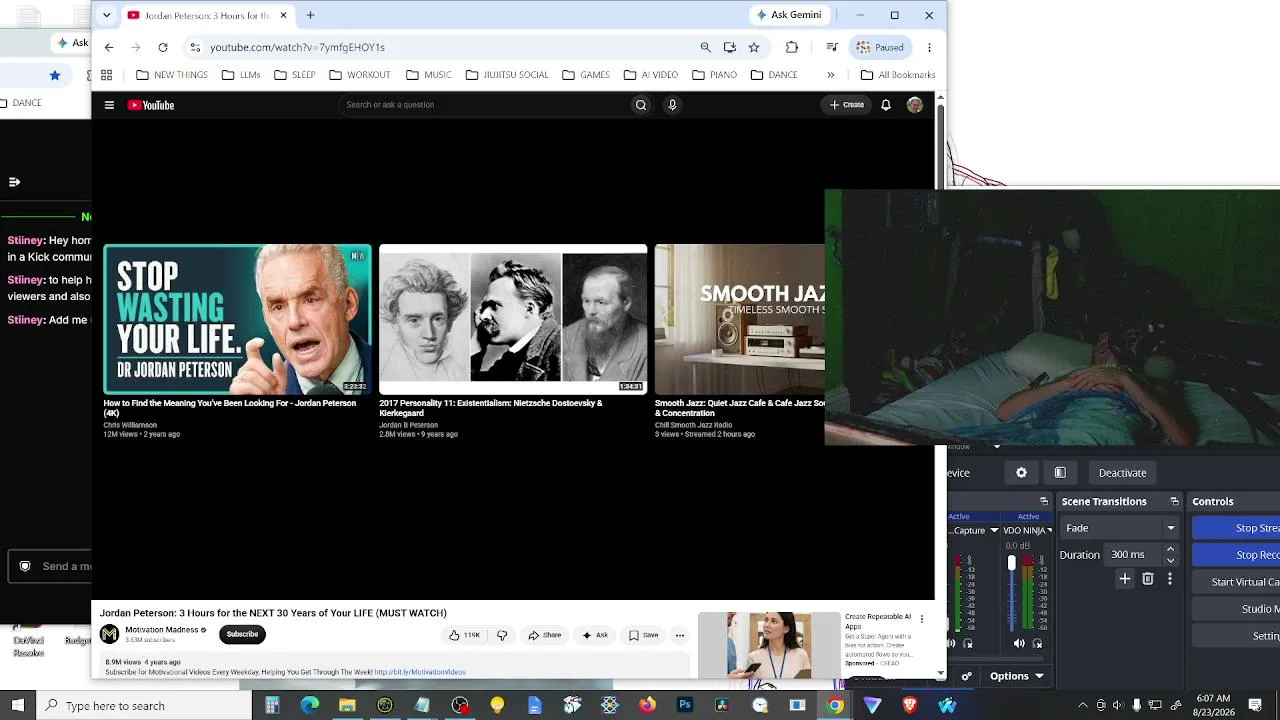Open source properties gear in OBS

pyautogui.click(x=1021, y=473)
